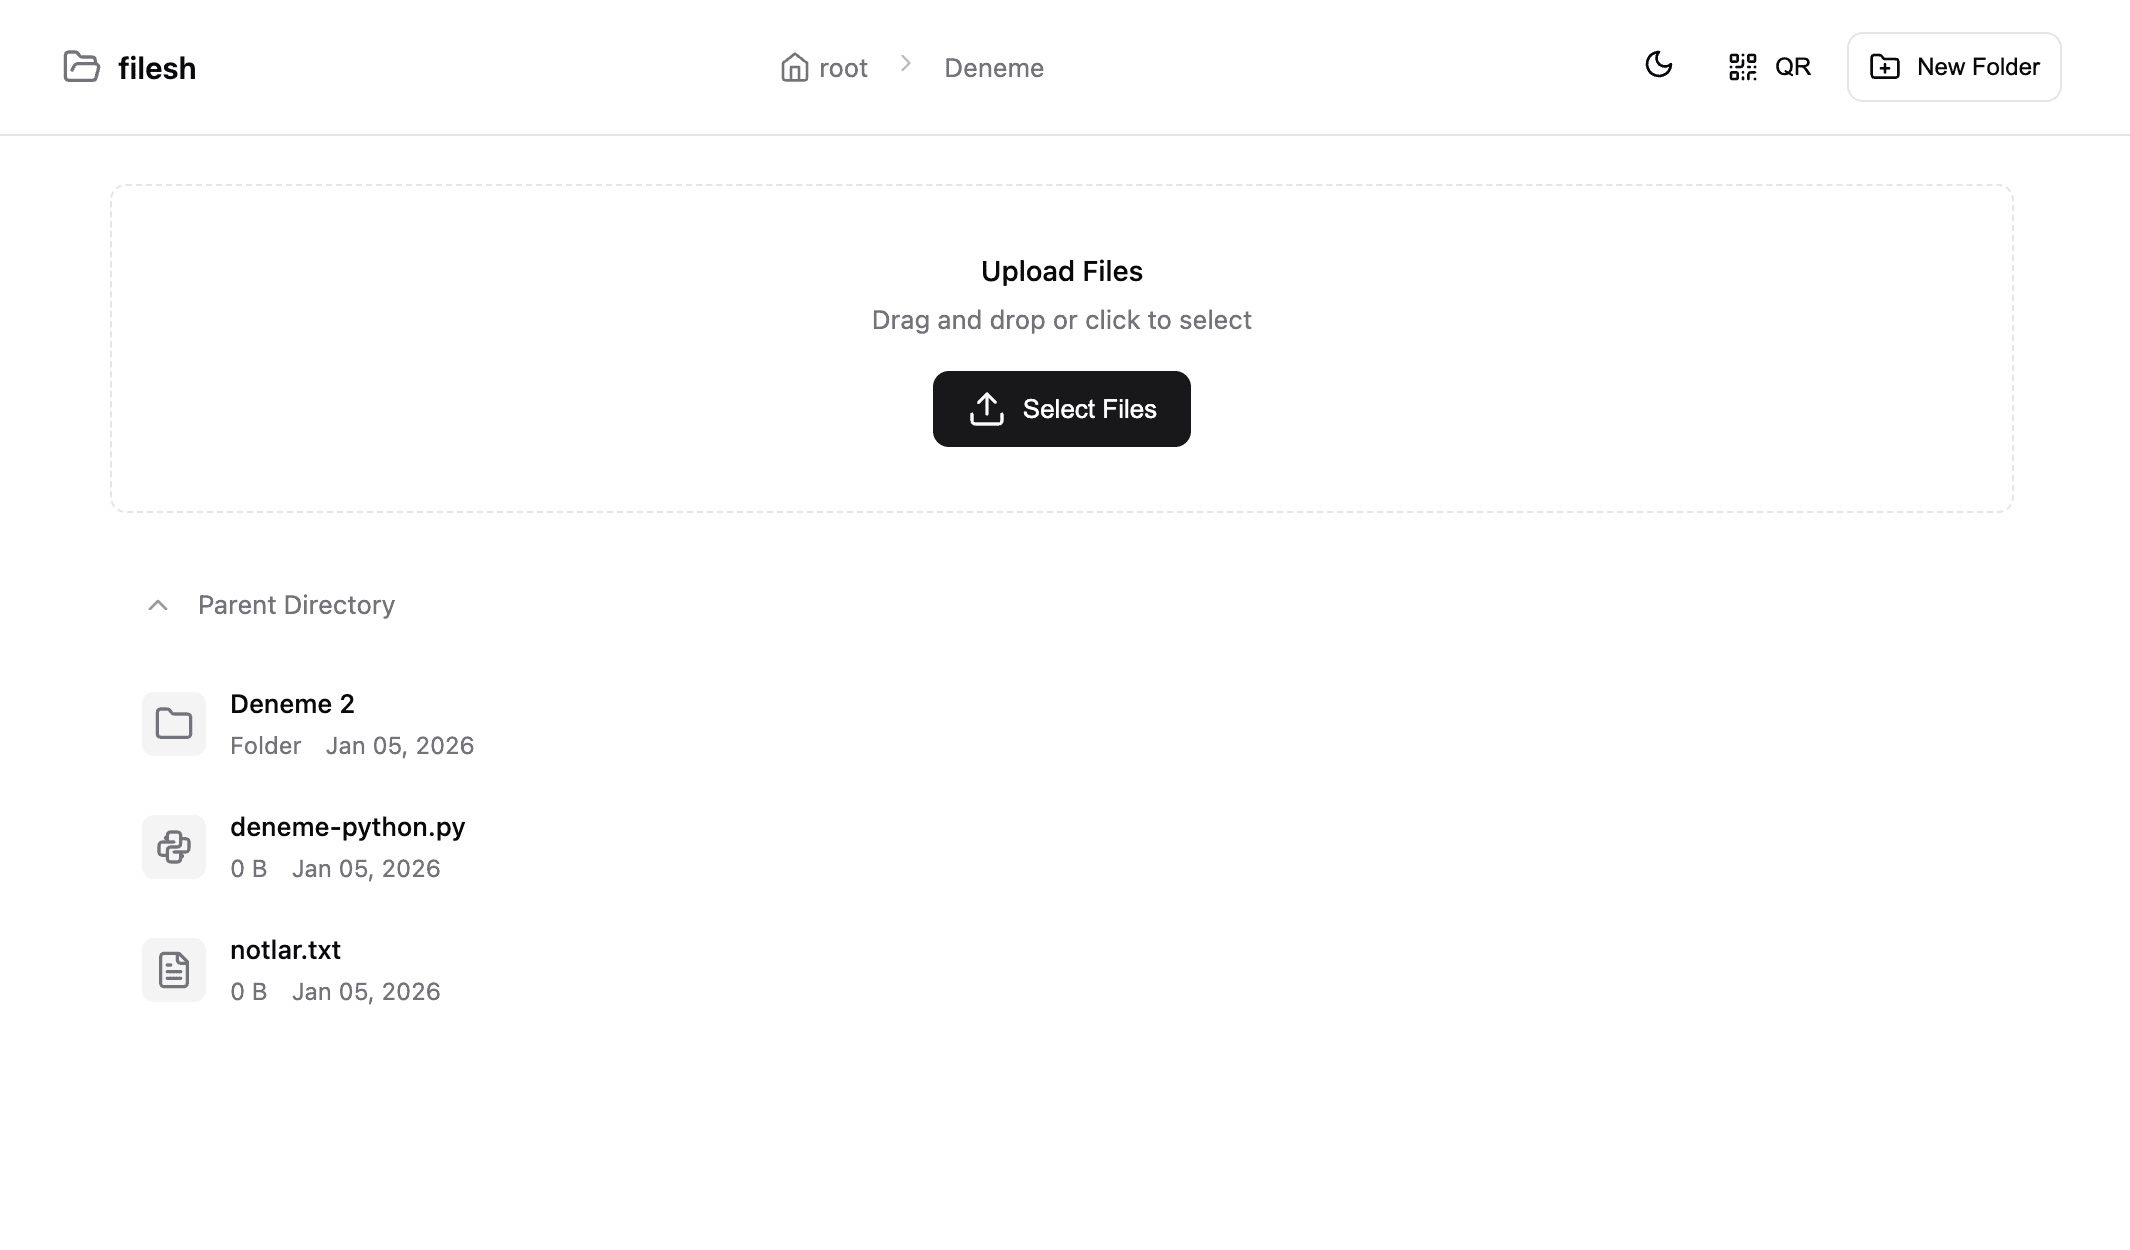
Task: Click the QR code icon
Action: click(1743, 67)
